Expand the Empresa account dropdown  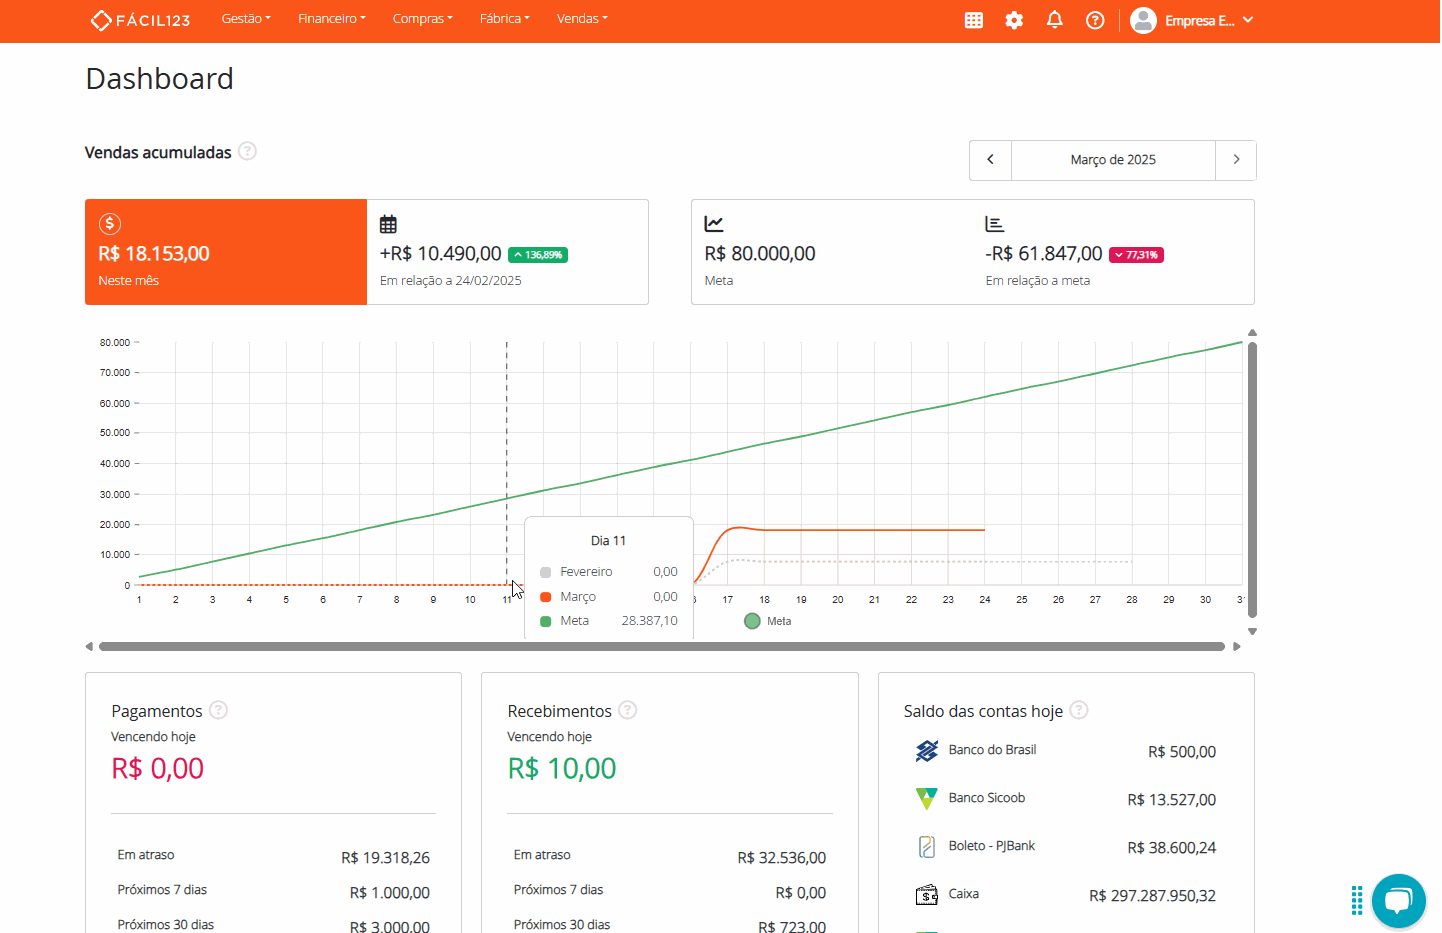click(x=1192, y=20)
